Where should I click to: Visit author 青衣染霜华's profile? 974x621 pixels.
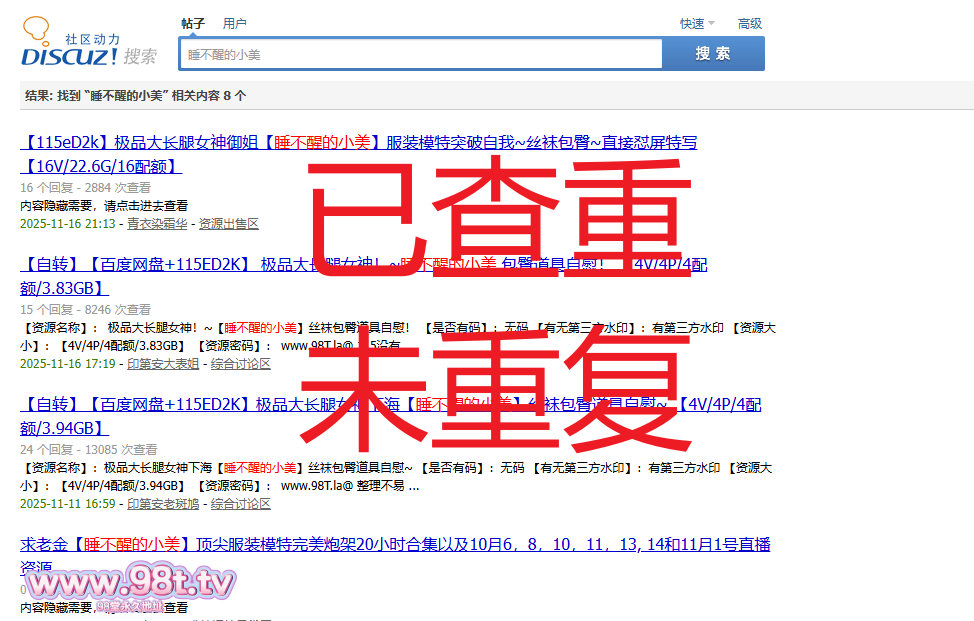point(157,224)
